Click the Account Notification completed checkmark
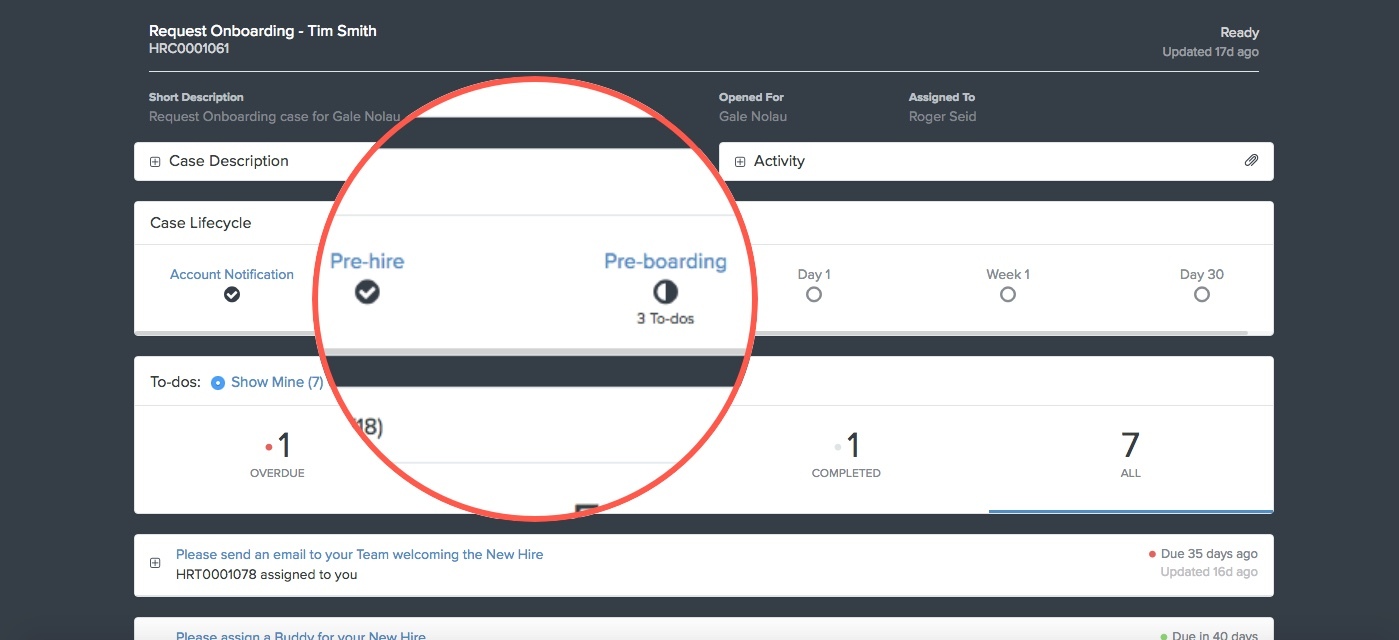Screen dimensions: 1399x640 click(231, 295)
